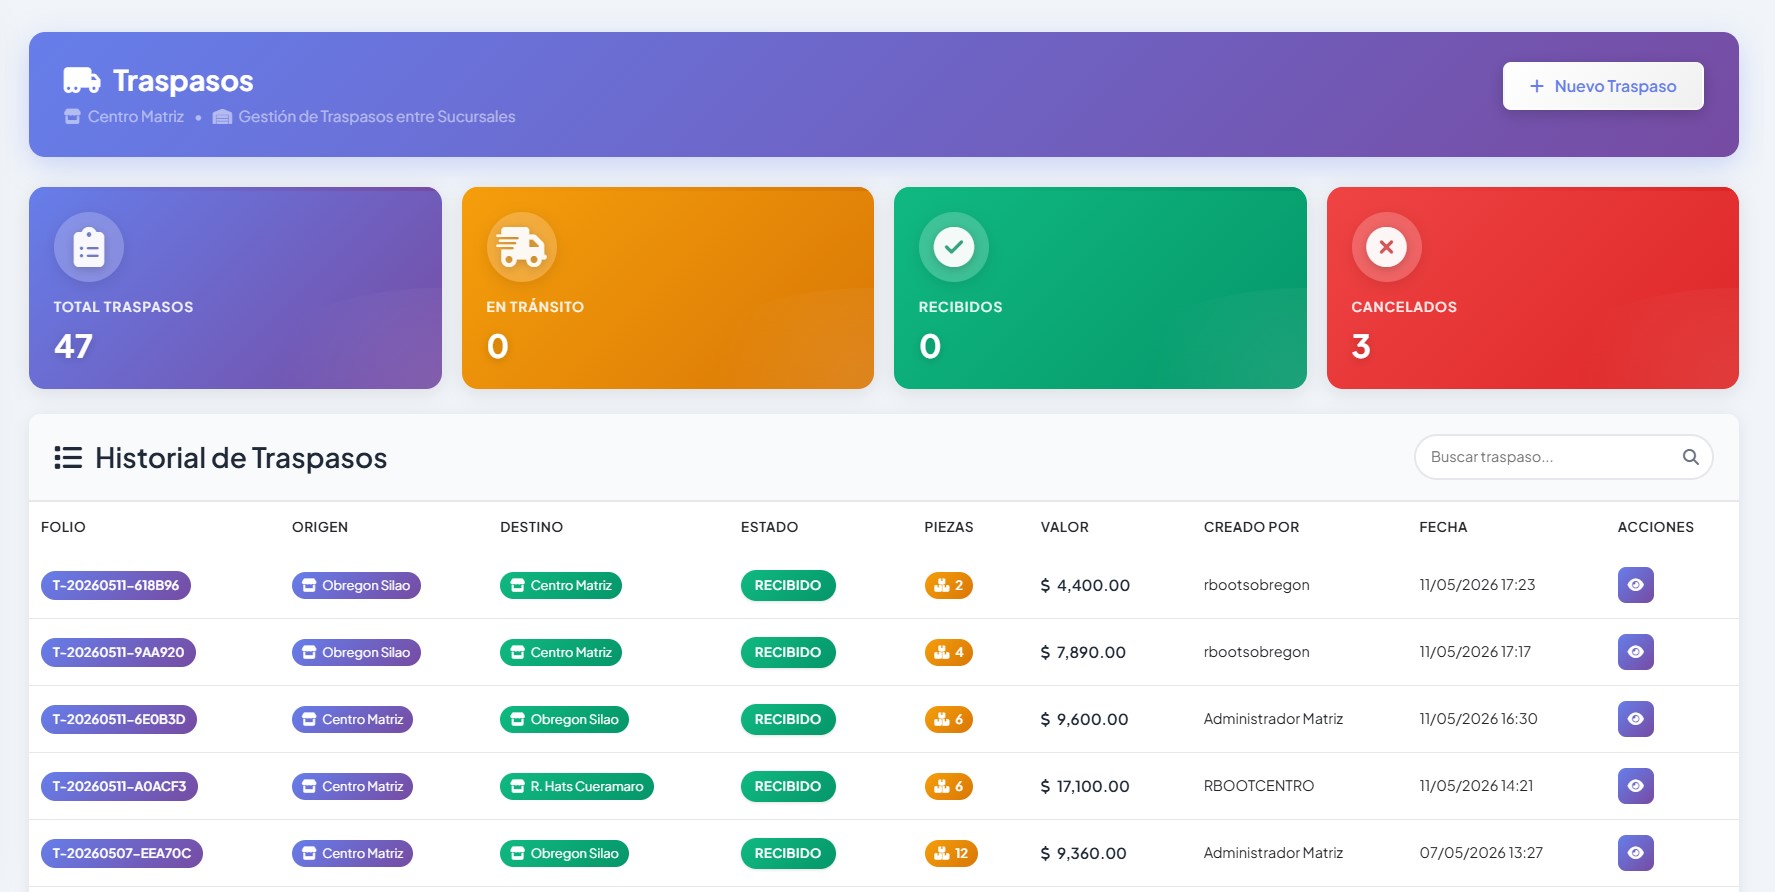View details of transfer T-20260511-618B96 via eye button
The height and width of the screenshot is (892, 1775).
pos(1636,585)
